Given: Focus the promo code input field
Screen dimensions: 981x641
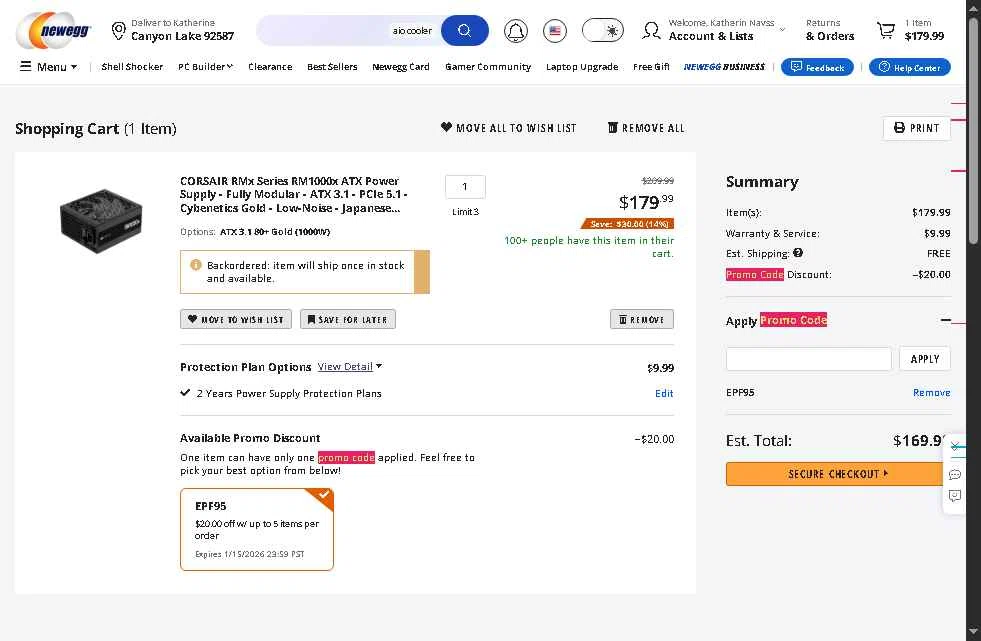Looking at the screenshot, I should tap(808, 359).
